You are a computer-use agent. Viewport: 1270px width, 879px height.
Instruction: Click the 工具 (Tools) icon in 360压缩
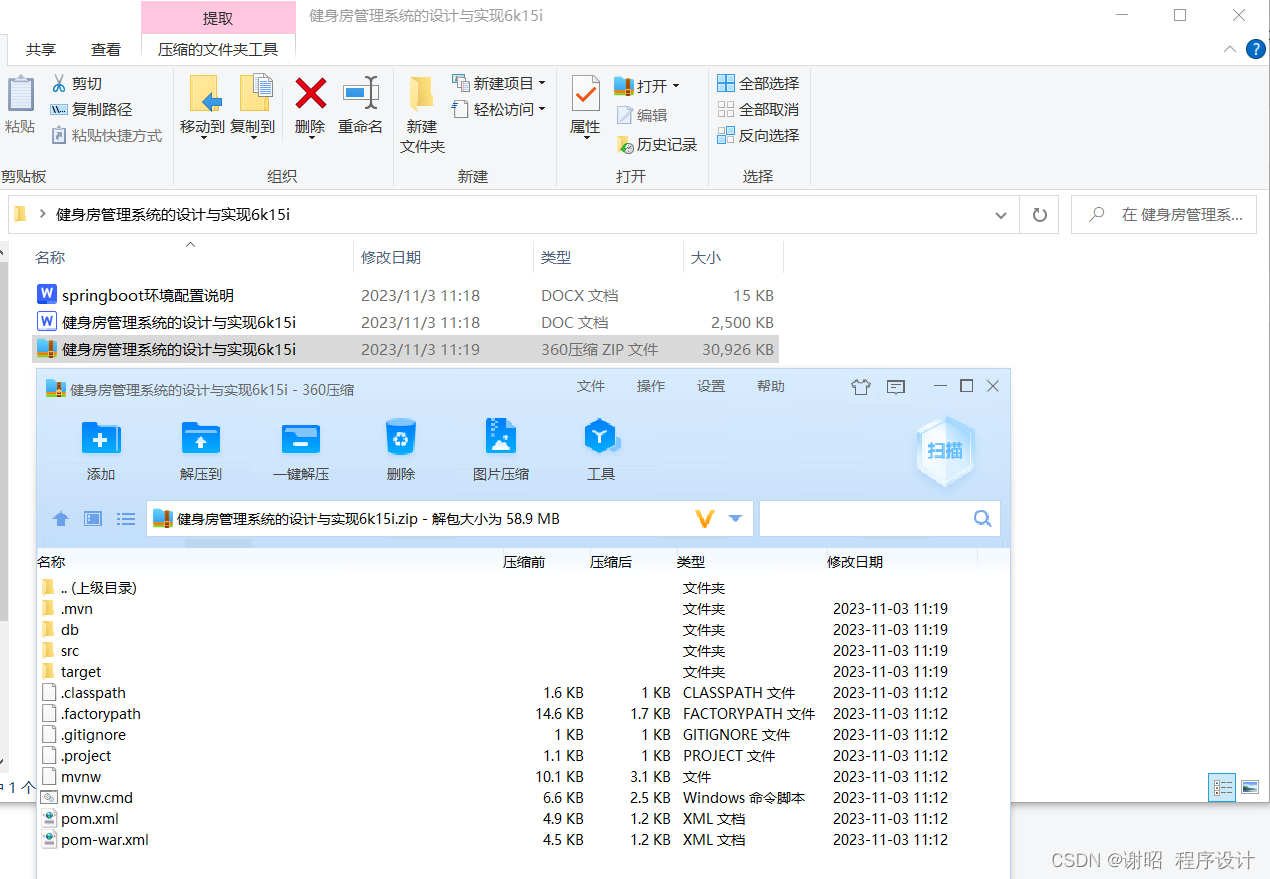point(601,449)
